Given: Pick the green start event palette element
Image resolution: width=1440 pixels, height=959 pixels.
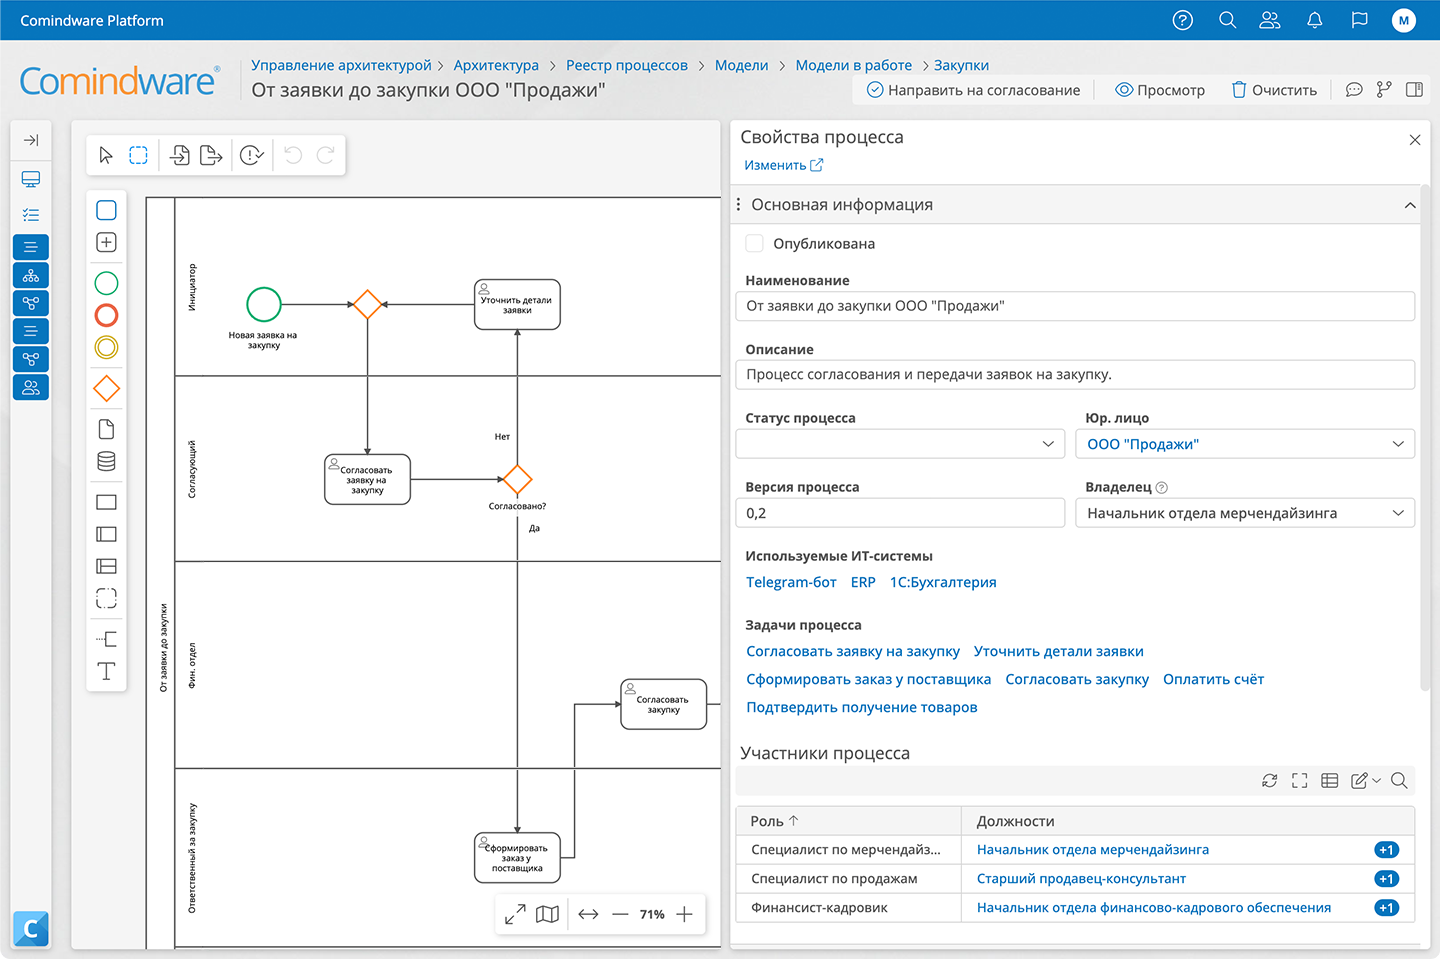Looking at the screenshot, I should [x=106, y=283].
